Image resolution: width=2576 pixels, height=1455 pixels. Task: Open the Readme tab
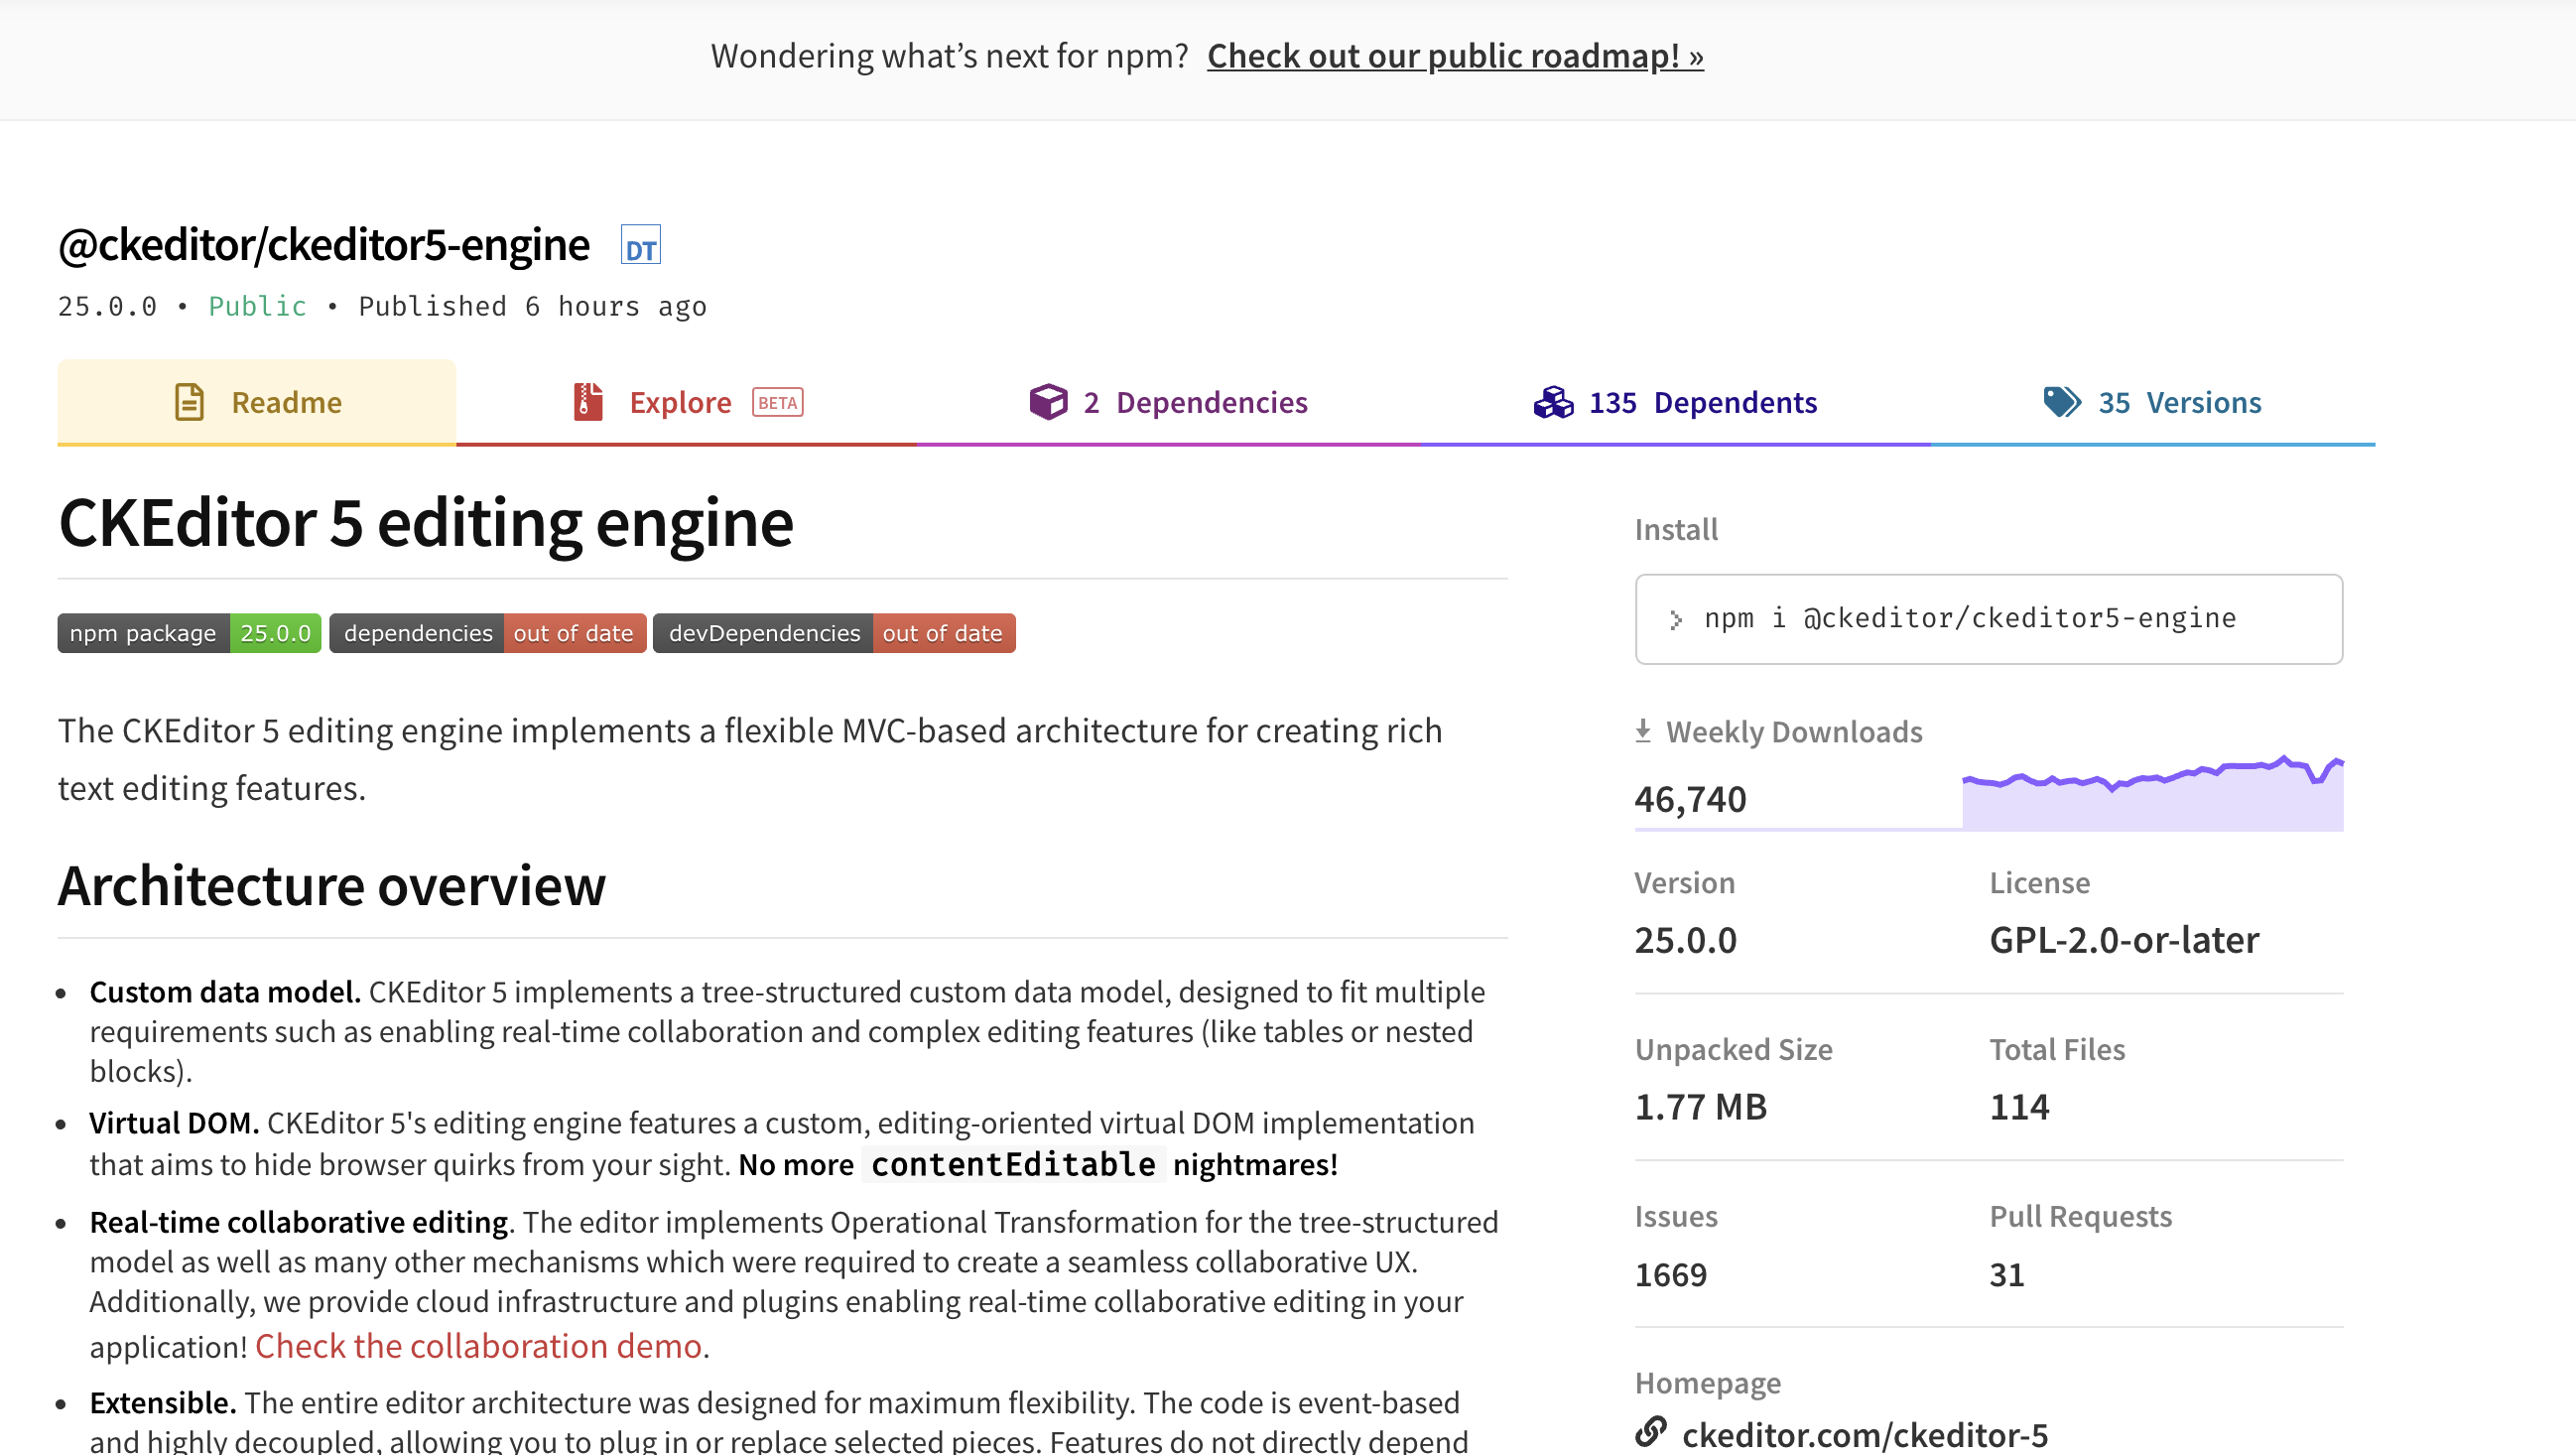[257, 402]
